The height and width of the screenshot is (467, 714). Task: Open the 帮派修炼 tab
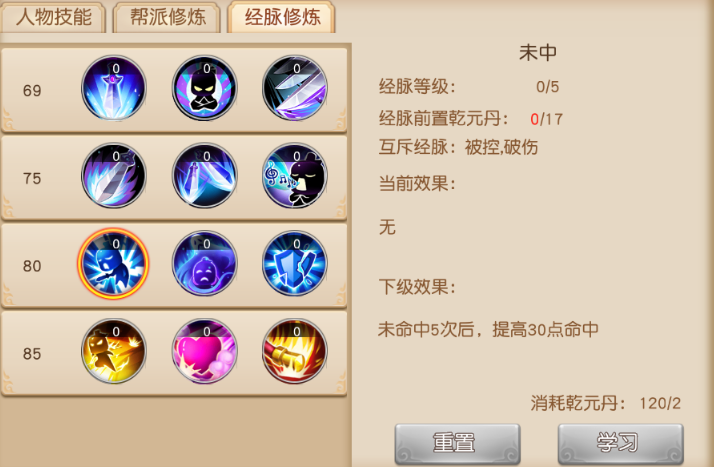click(167, 17)
